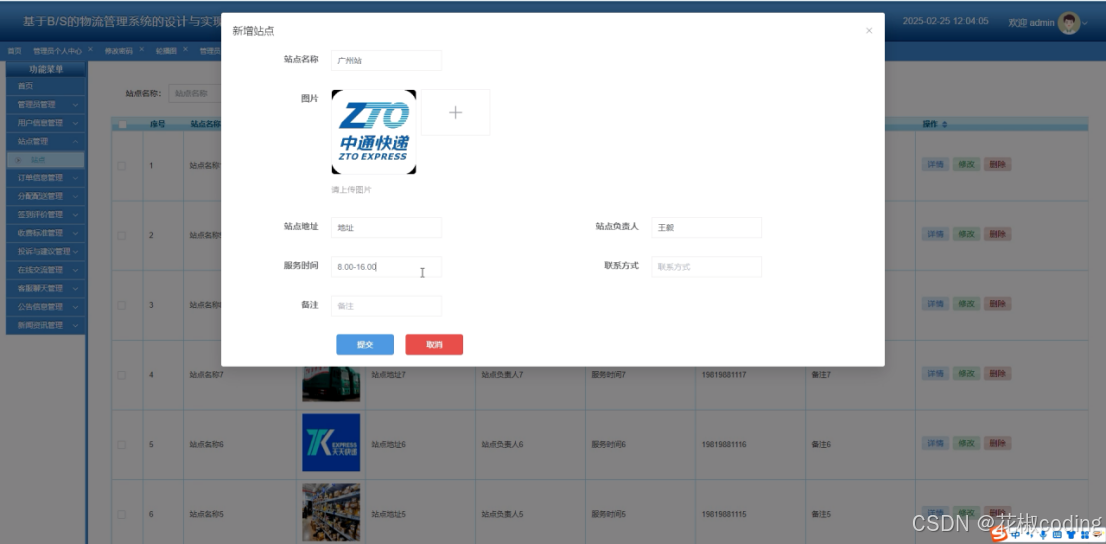The height and width of the screenshot is (544, 1106).
Task: Click the 站点名称 field containing 广州站
Action: click(387, 61)
